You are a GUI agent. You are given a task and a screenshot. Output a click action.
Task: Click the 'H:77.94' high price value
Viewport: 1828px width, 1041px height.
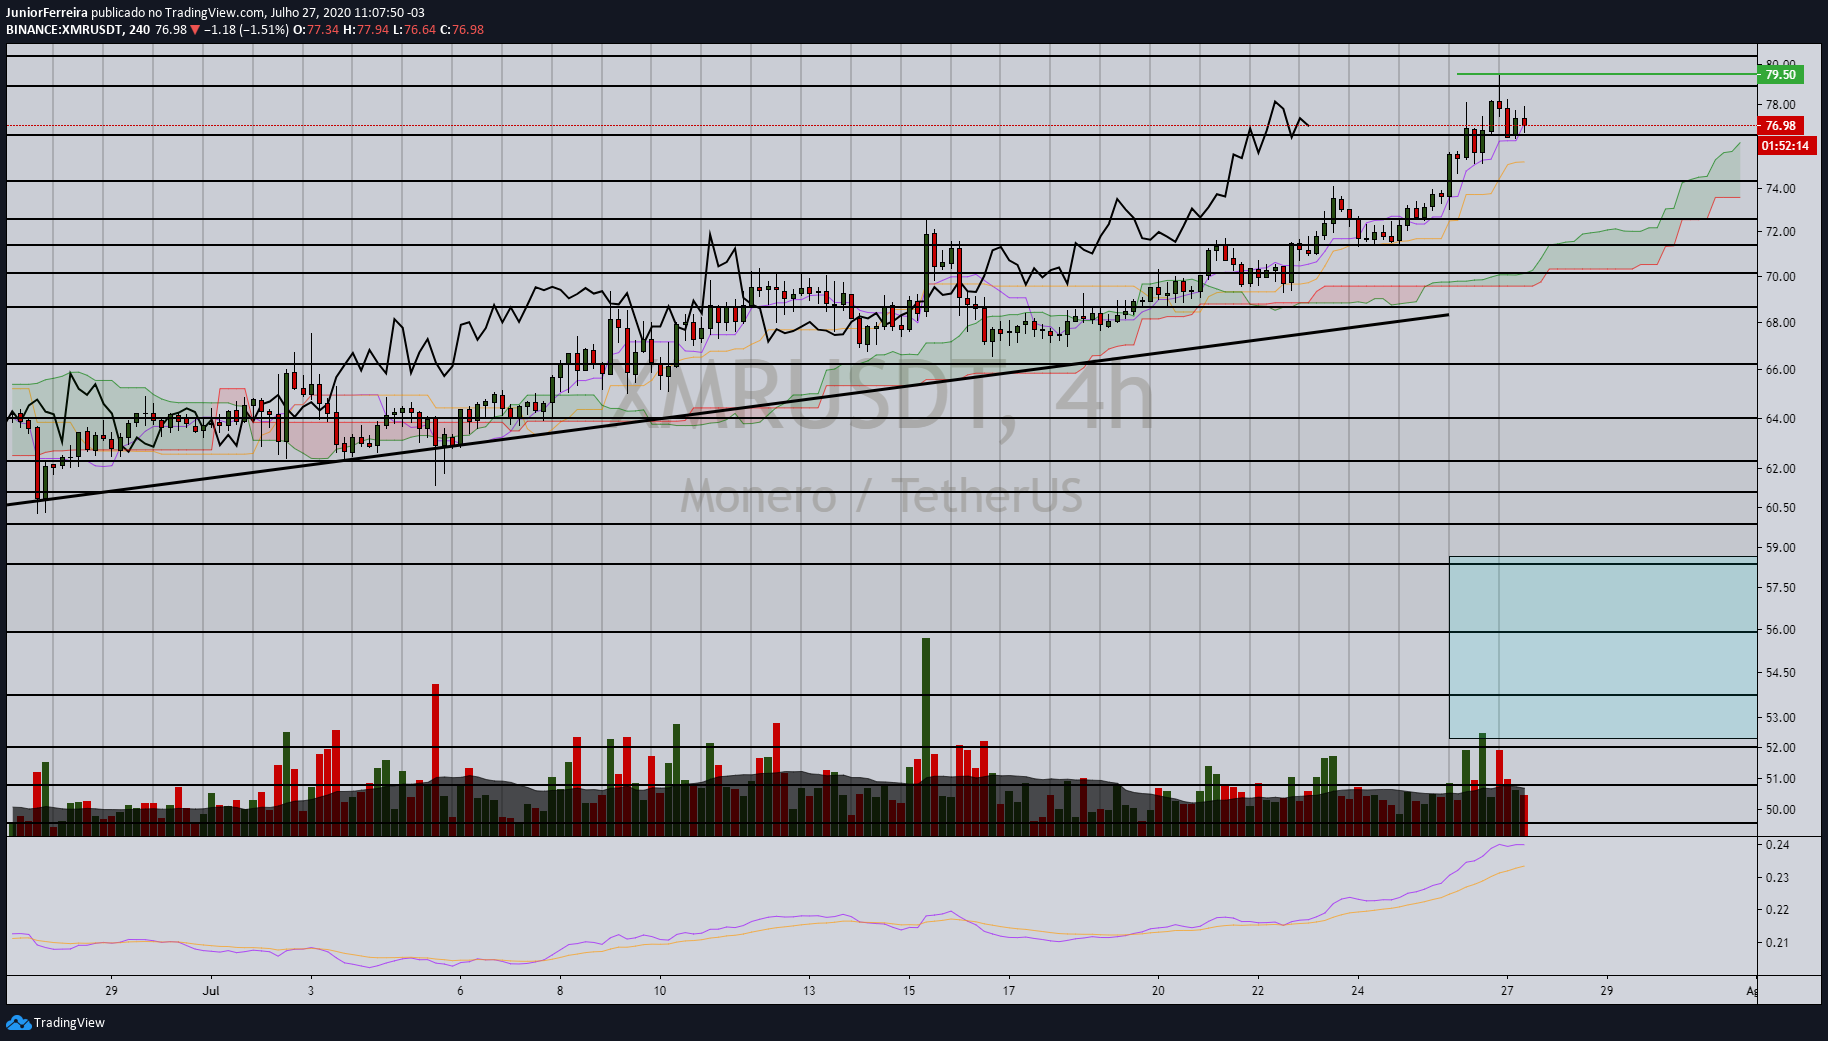point(365,29)
